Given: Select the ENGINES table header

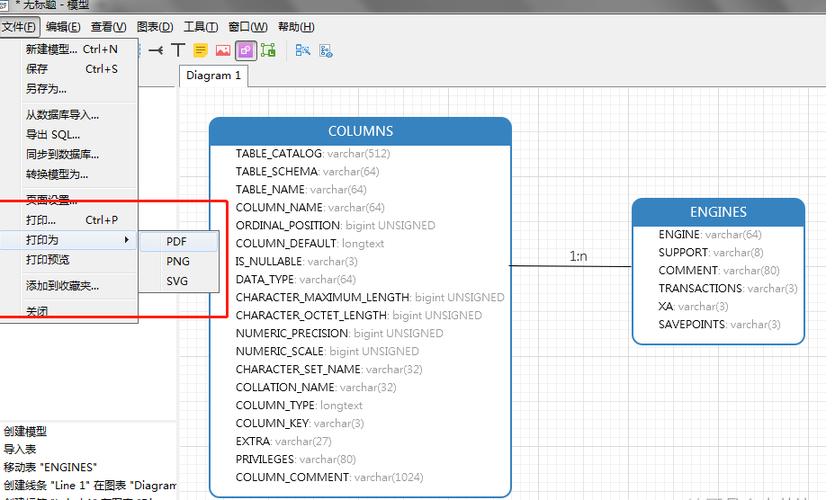Looking at the screenshot, I should tap(718, 212).
